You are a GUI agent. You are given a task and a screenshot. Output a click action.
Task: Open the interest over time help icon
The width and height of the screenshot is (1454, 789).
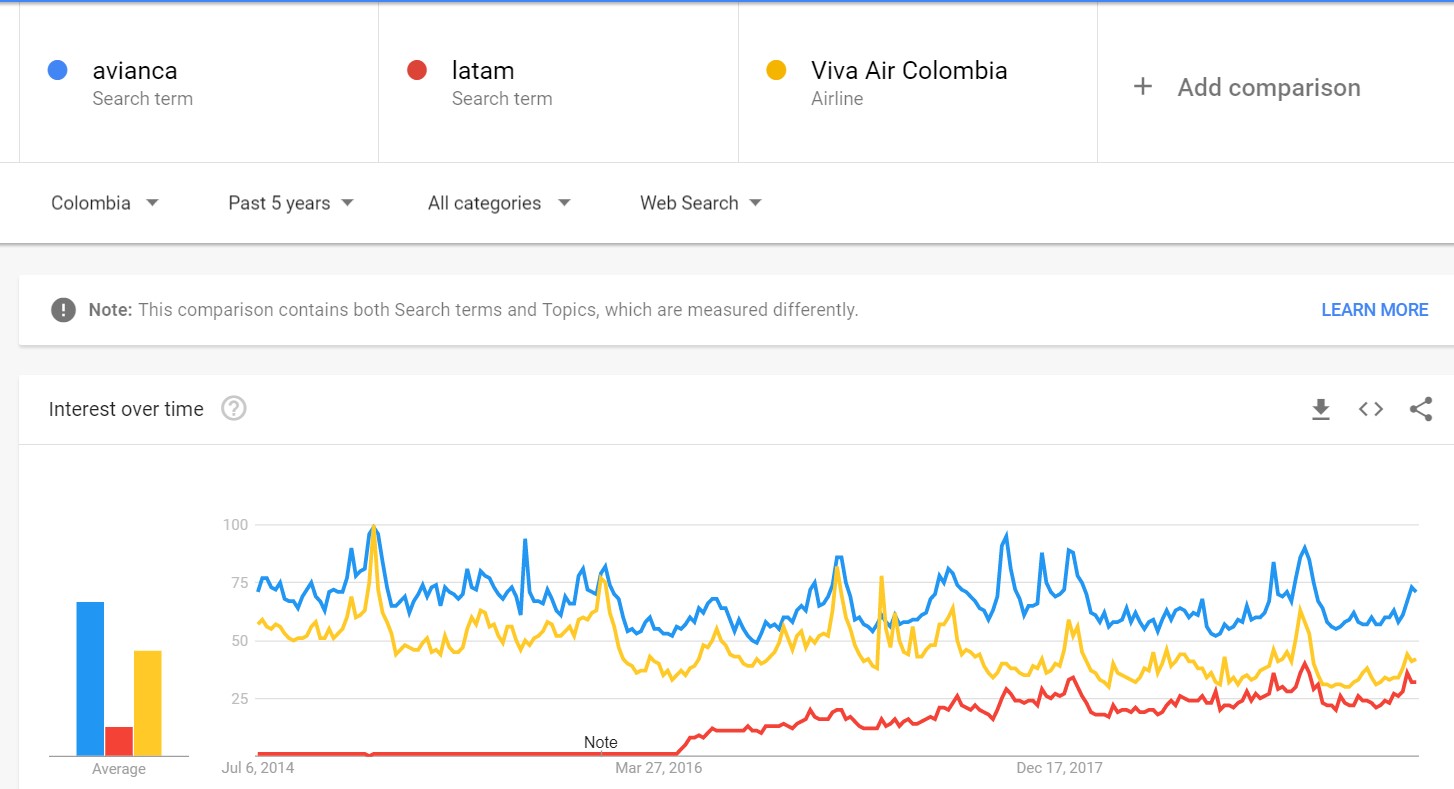(233, 408)
